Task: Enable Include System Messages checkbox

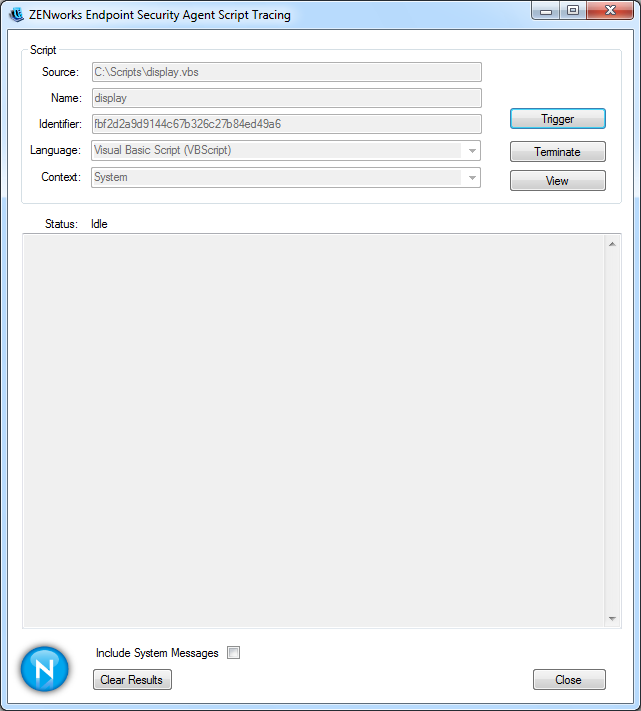Action: (233, 653)
